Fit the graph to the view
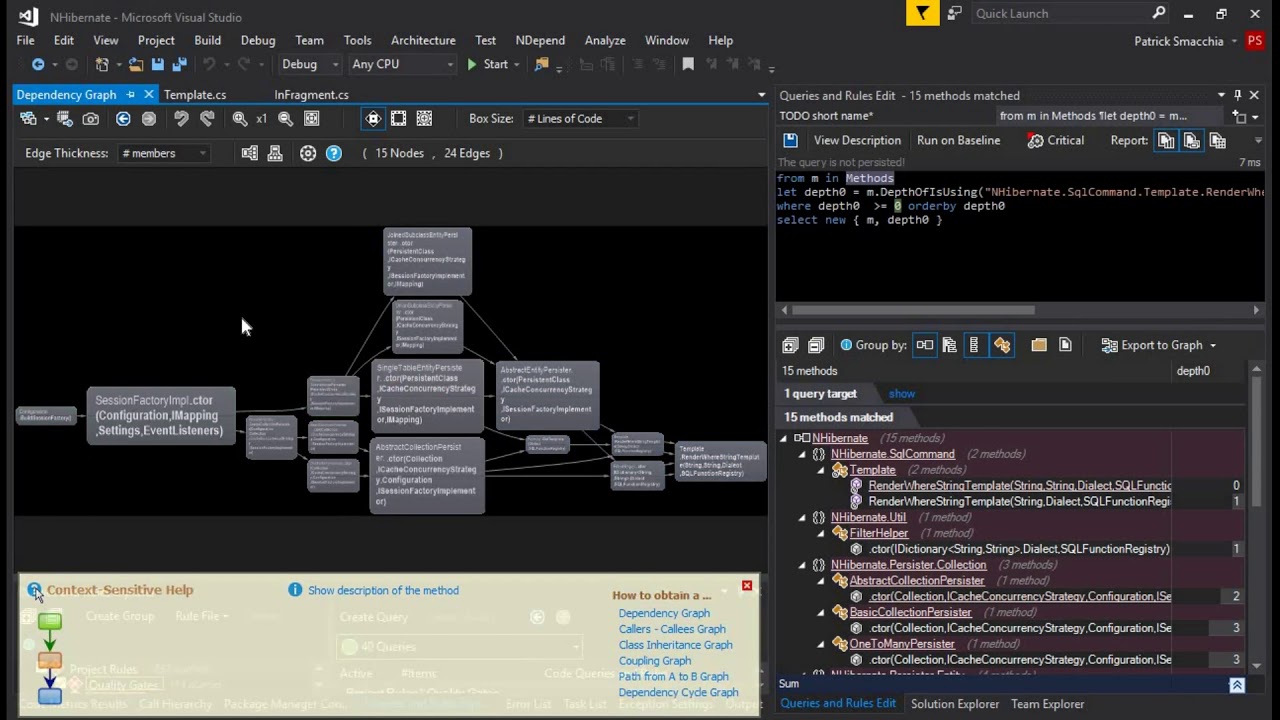 (312, 118)
